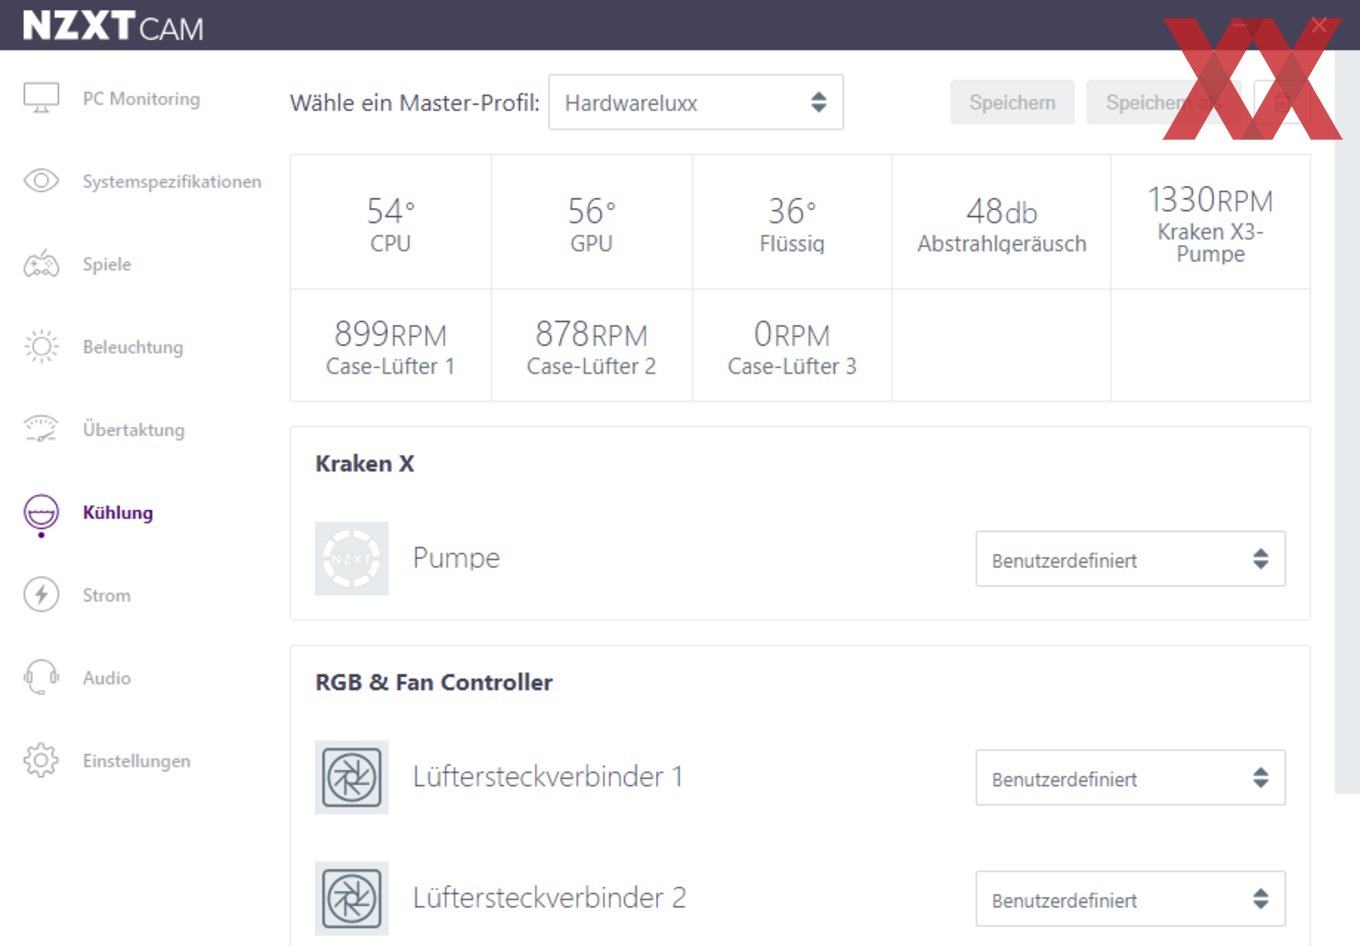Open the Spiele section
The height and width of the screenshot is (946, 1360).
pos(107,265)
